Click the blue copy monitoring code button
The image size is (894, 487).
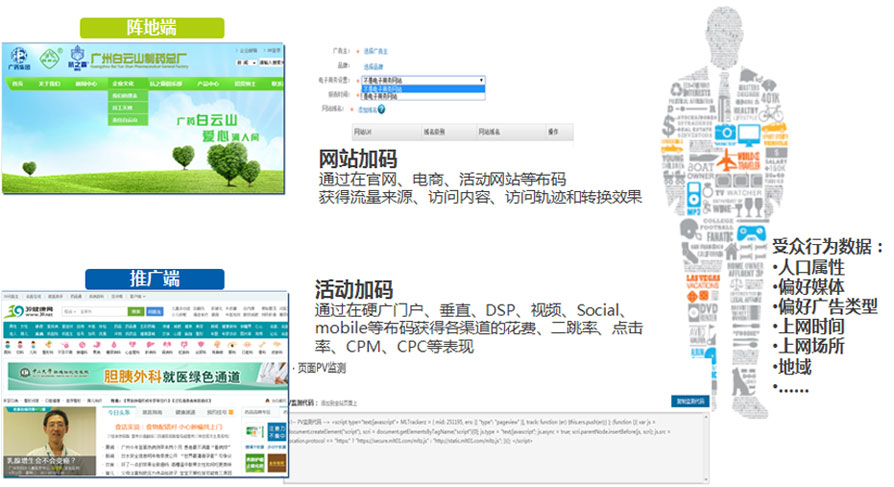pyautogui.click(x=690, y=401)
